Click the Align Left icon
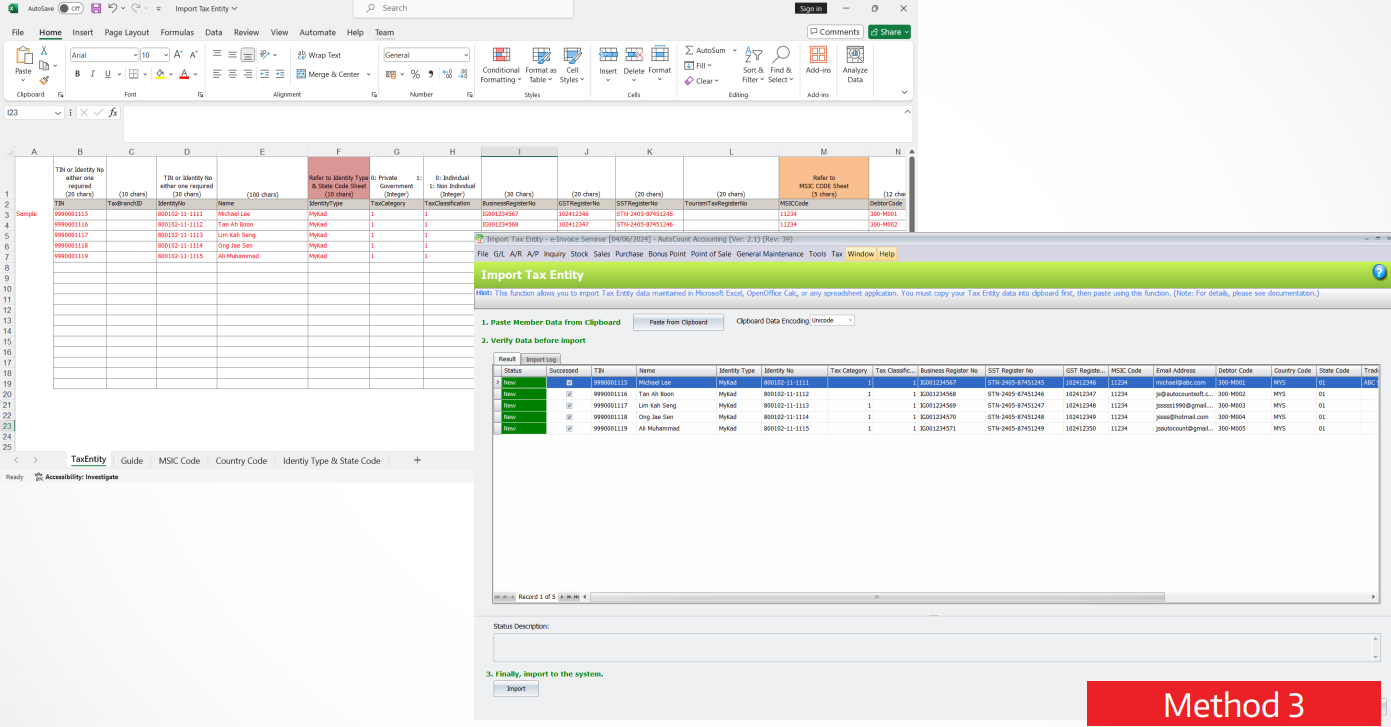Screen dimensions: 1391x727 point(217,74)
